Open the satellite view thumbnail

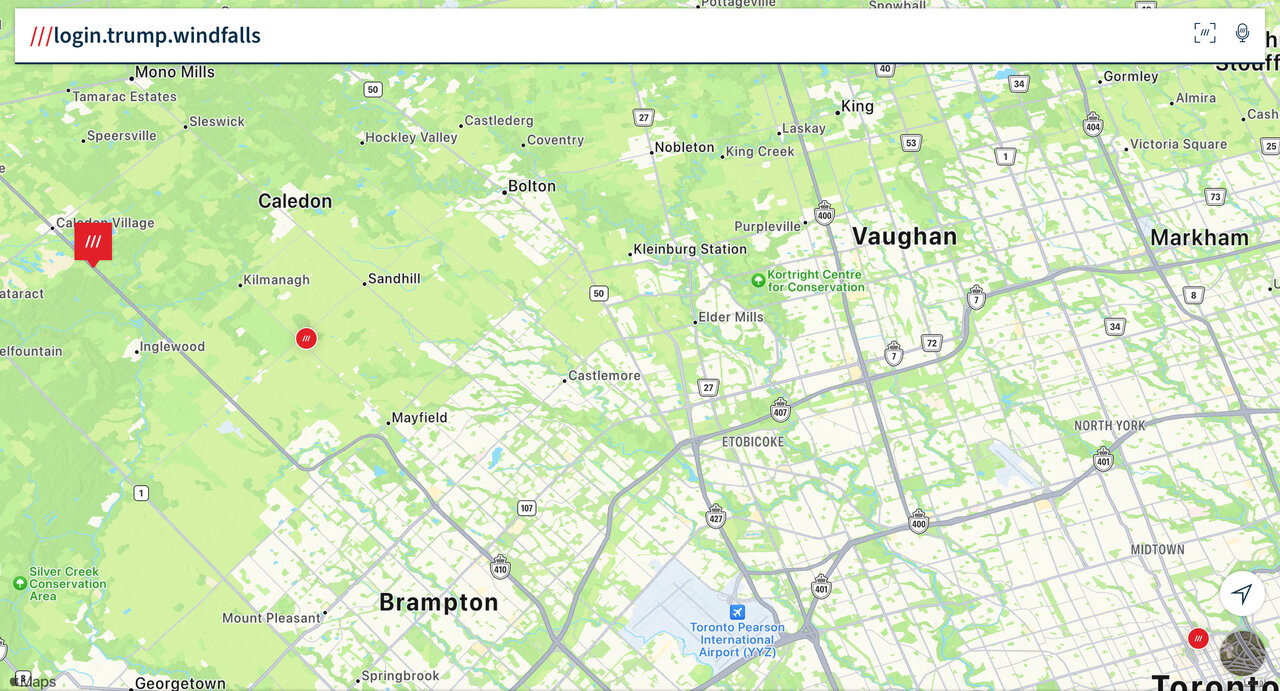[x=1243, y=653]
